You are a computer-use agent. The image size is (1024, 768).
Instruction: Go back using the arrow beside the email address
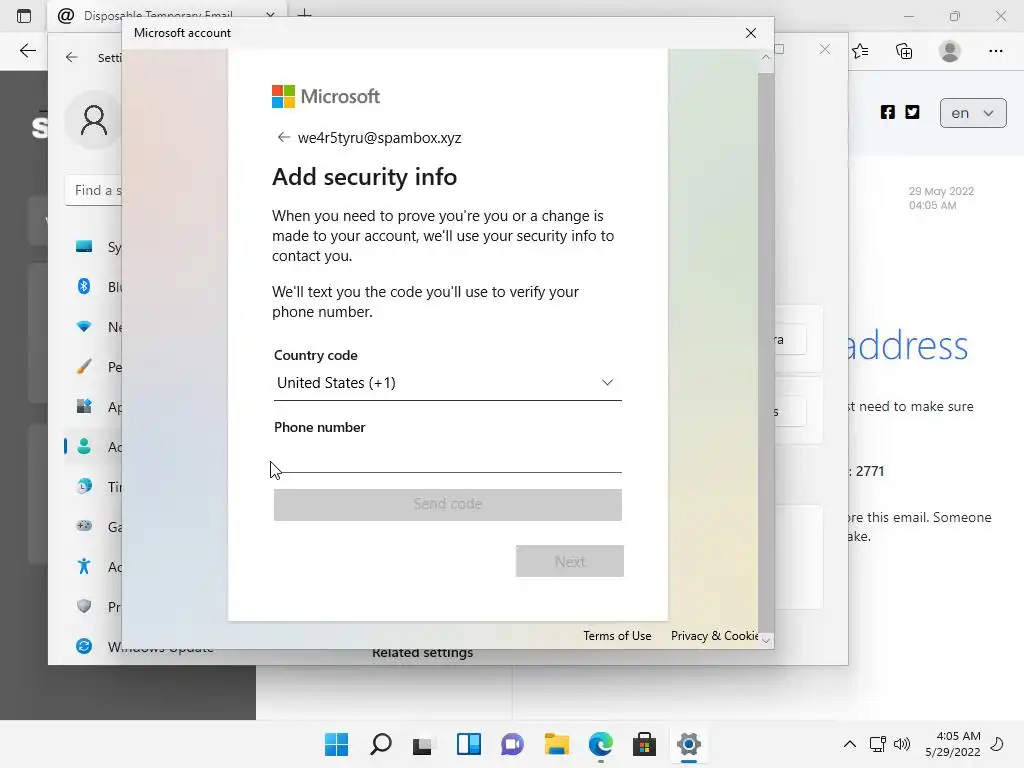point(283,137)
